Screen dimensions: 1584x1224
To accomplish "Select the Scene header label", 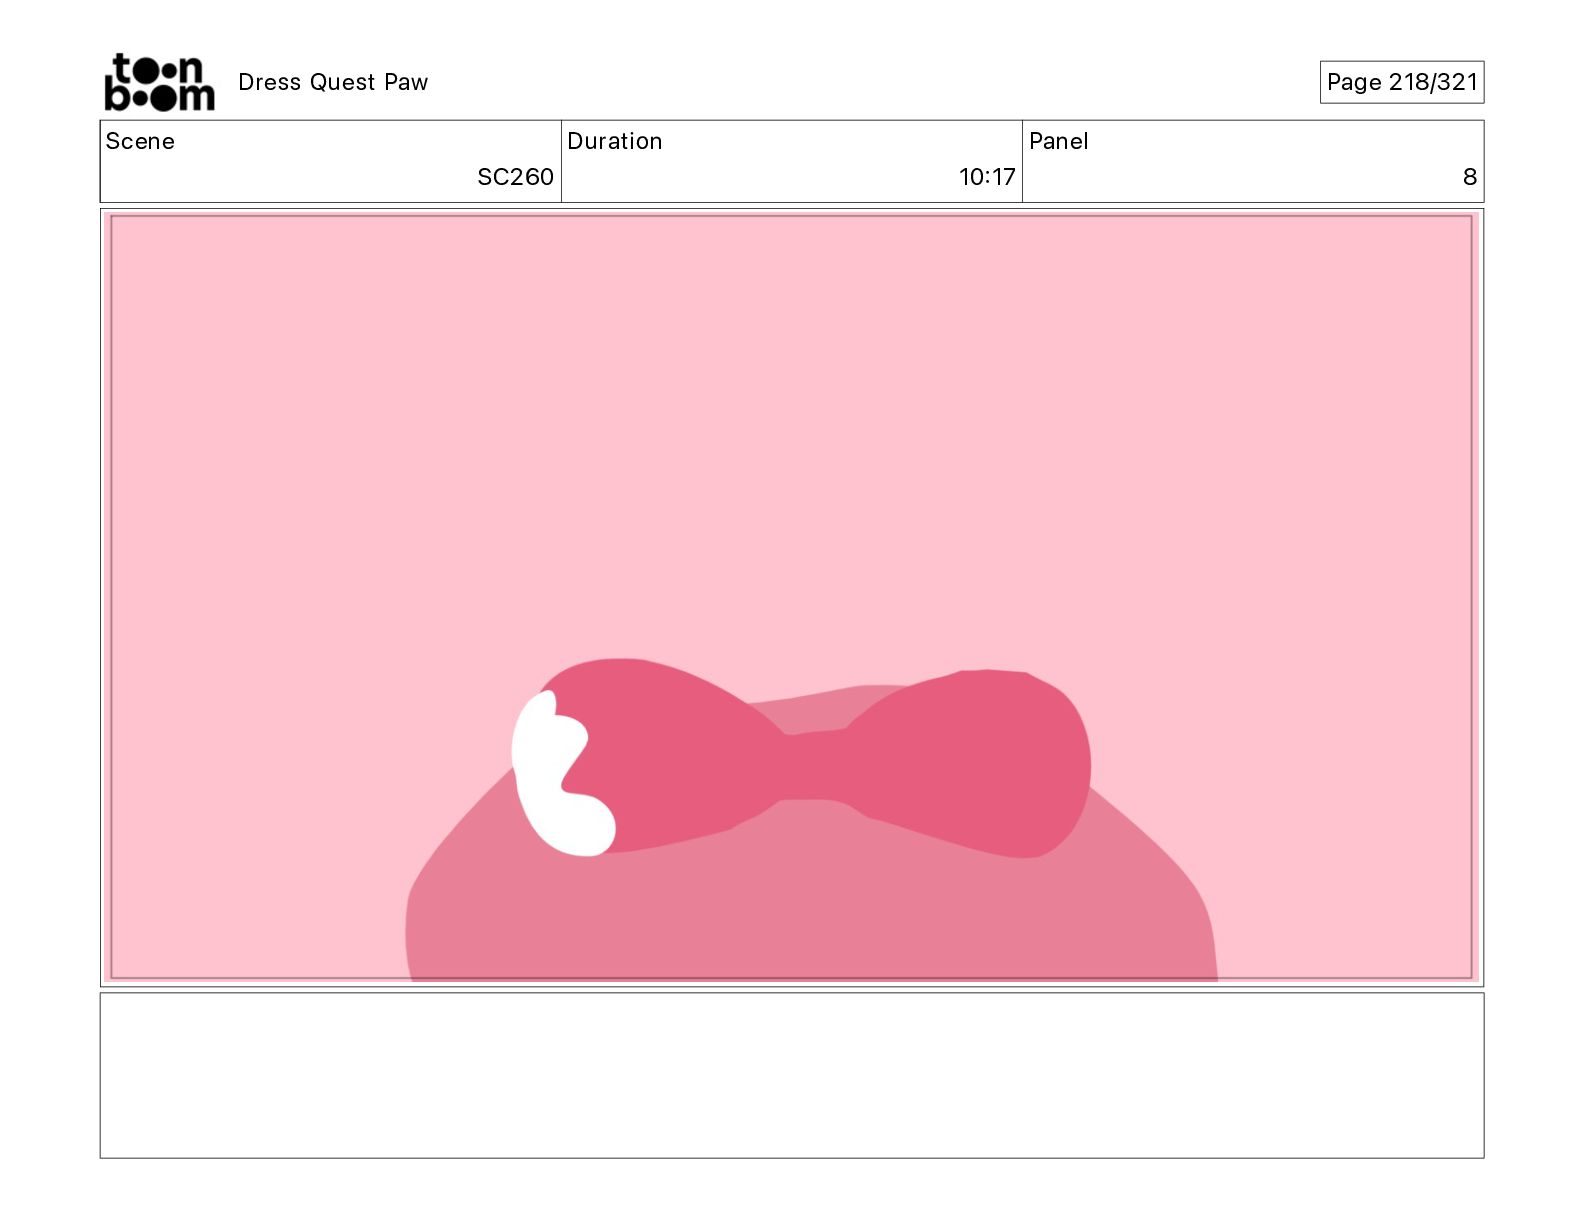I will (x=140, y=141).
